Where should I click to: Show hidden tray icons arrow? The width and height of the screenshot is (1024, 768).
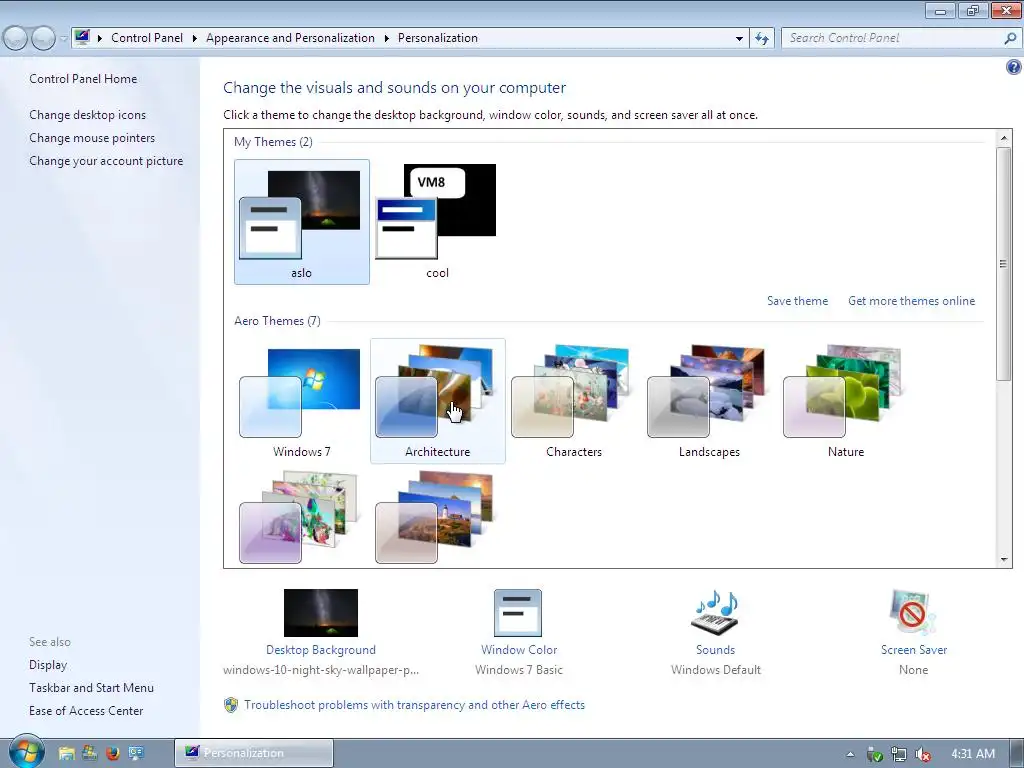pos(850,754)
